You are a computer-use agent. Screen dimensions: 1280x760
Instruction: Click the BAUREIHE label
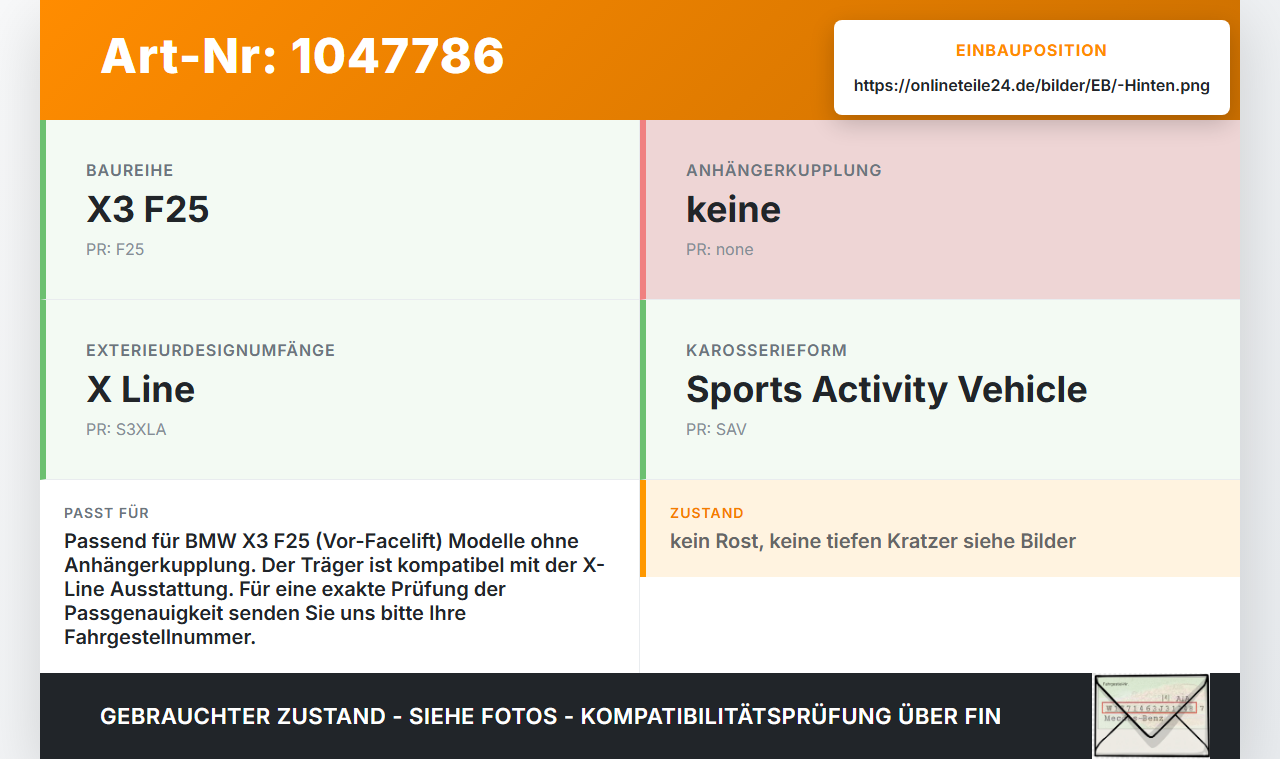[130, 170]
